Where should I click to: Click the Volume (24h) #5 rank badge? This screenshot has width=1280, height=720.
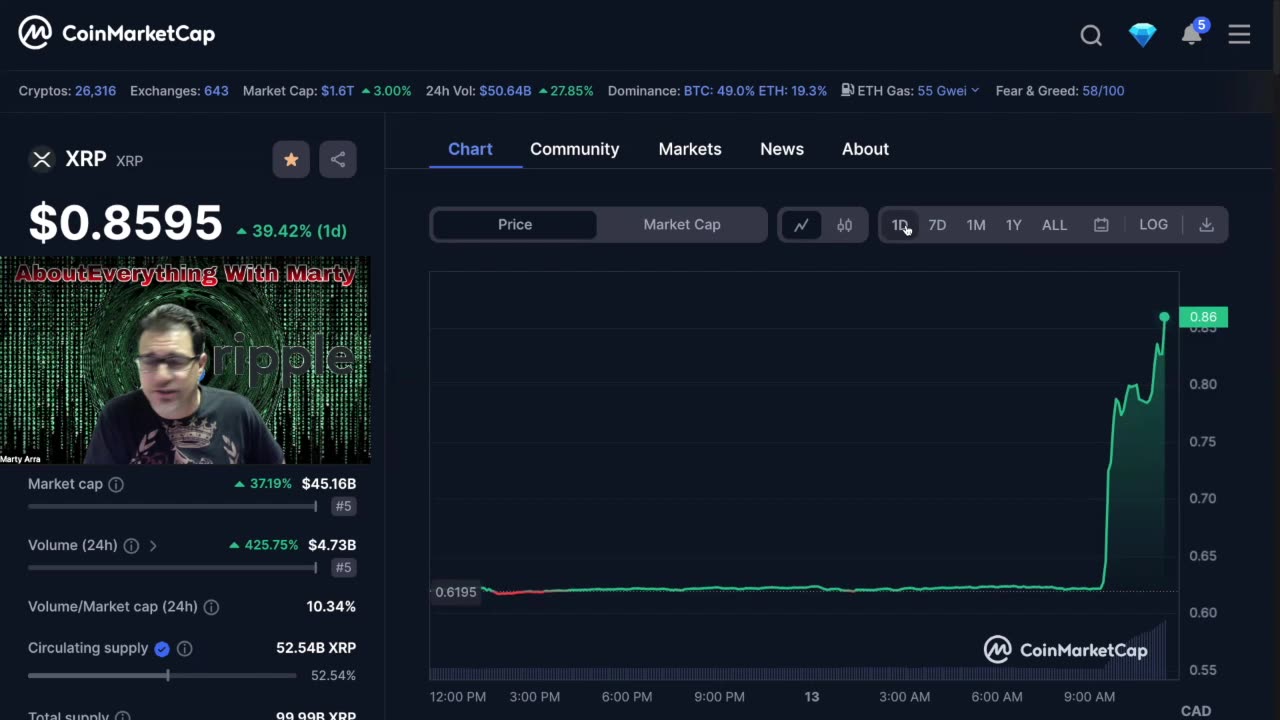(343, 568)
